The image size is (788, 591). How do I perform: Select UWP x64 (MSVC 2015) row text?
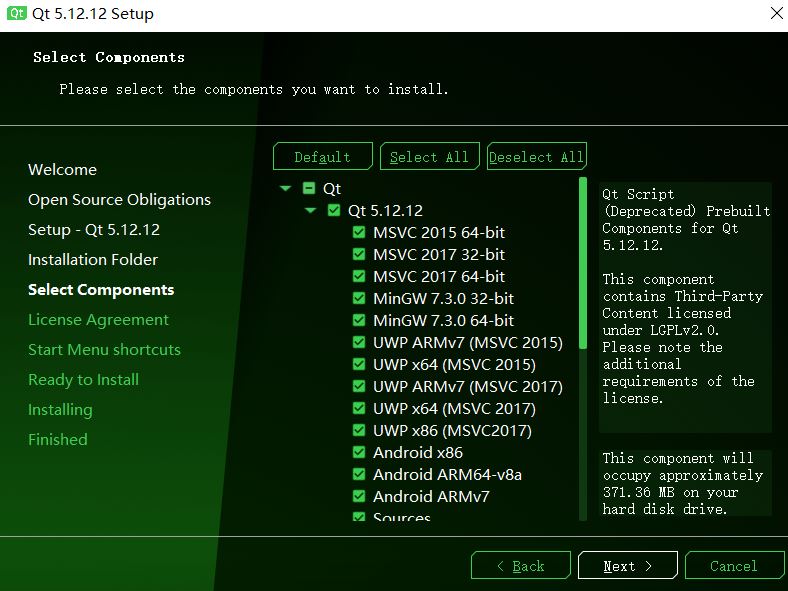click(454, 364)
